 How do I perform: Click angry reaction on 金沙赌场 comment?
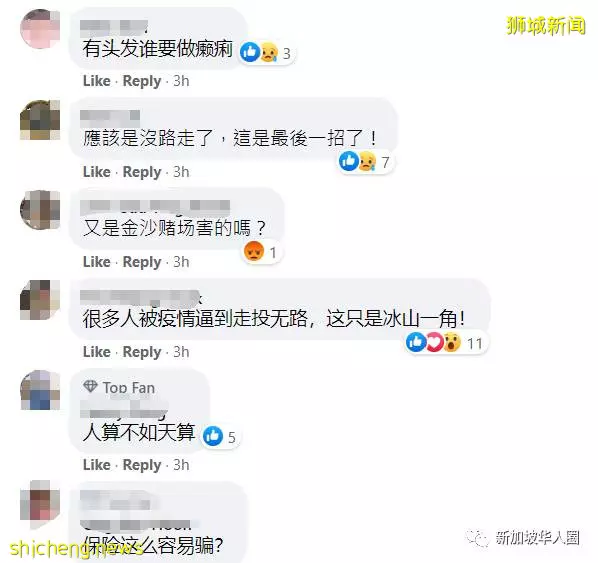(254, 251)
